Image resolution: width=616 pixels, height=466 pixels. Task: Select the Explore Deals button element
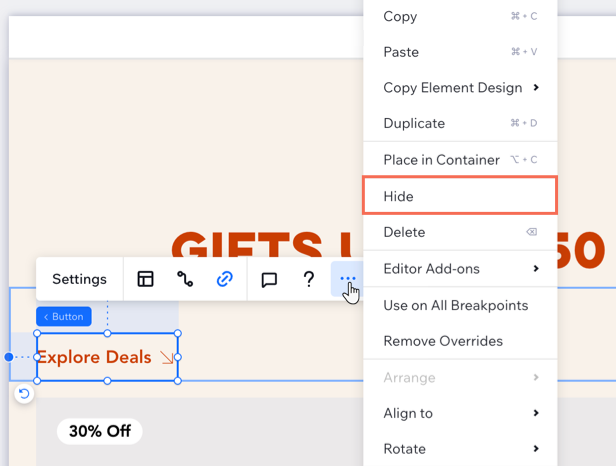[107, 357]
